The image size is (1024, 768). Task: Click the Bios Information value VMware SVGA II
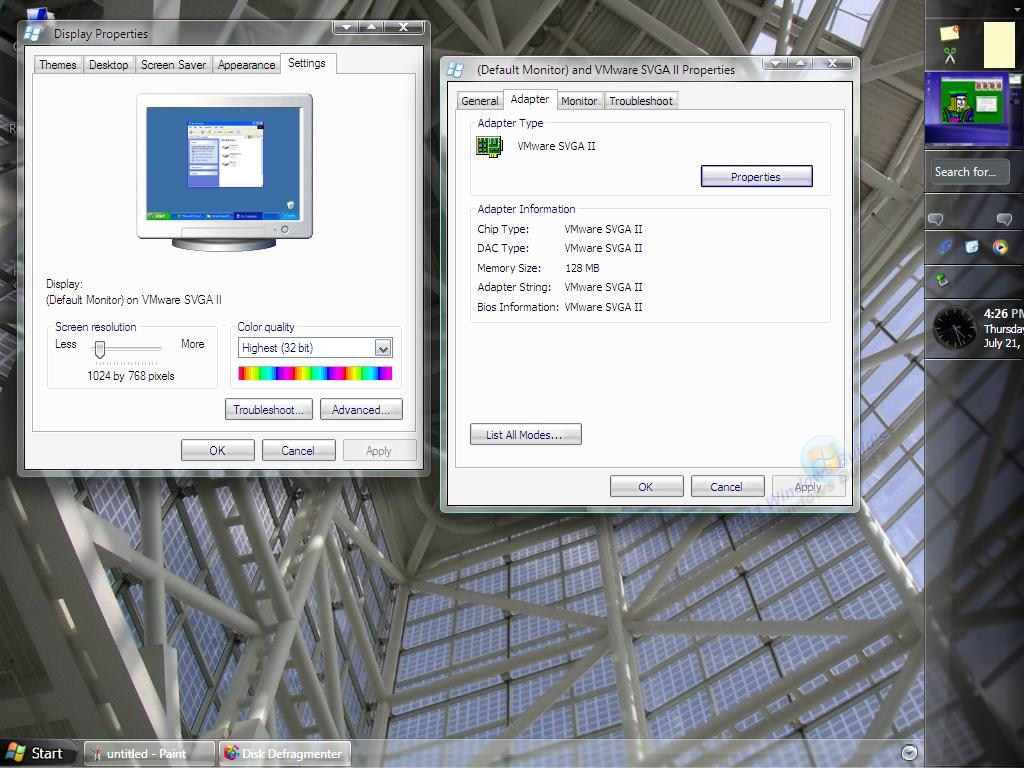click(603, 307)
